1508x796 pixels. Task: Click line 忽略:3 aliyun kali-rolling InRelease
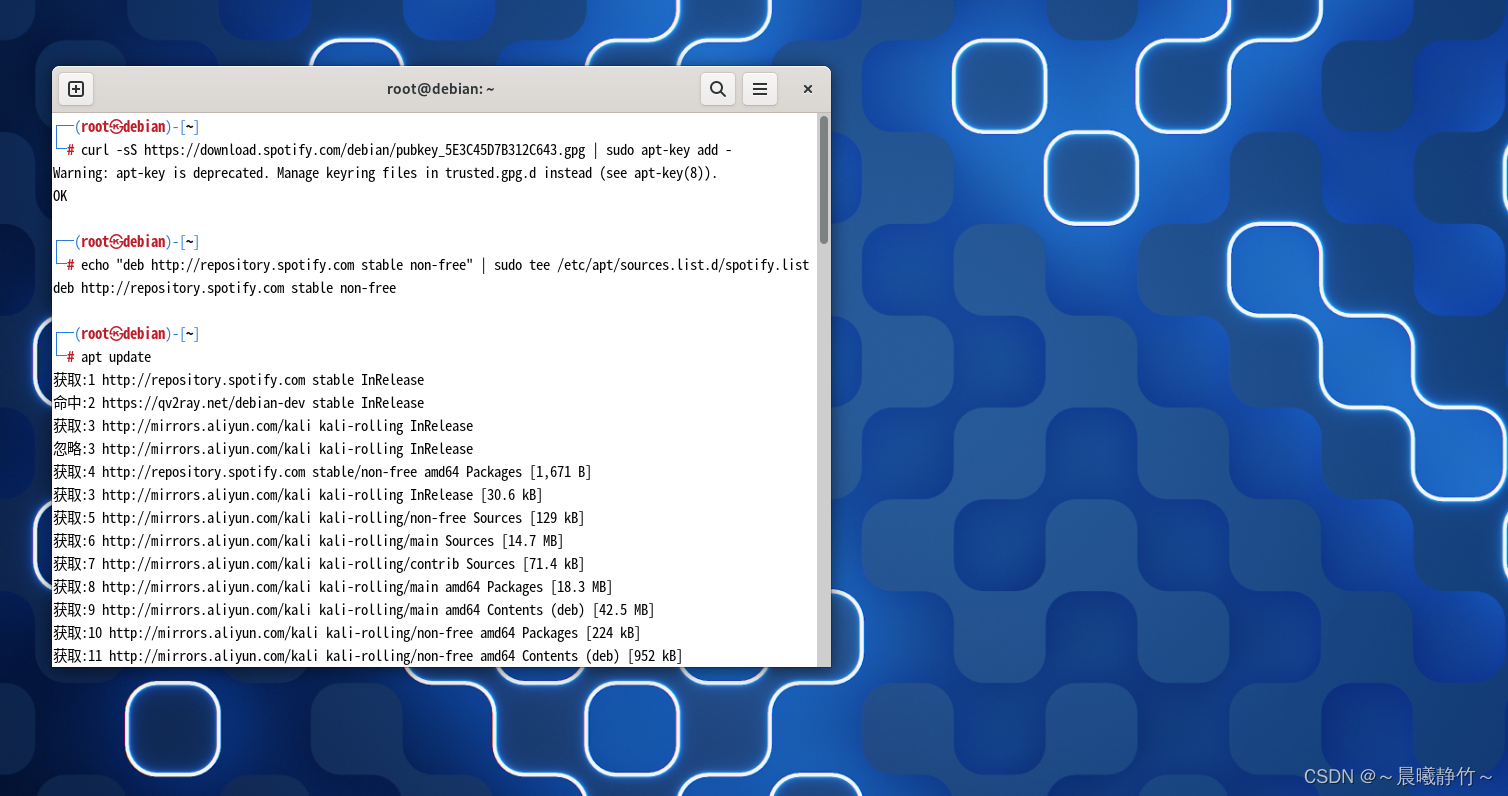(x=263, y=449)
